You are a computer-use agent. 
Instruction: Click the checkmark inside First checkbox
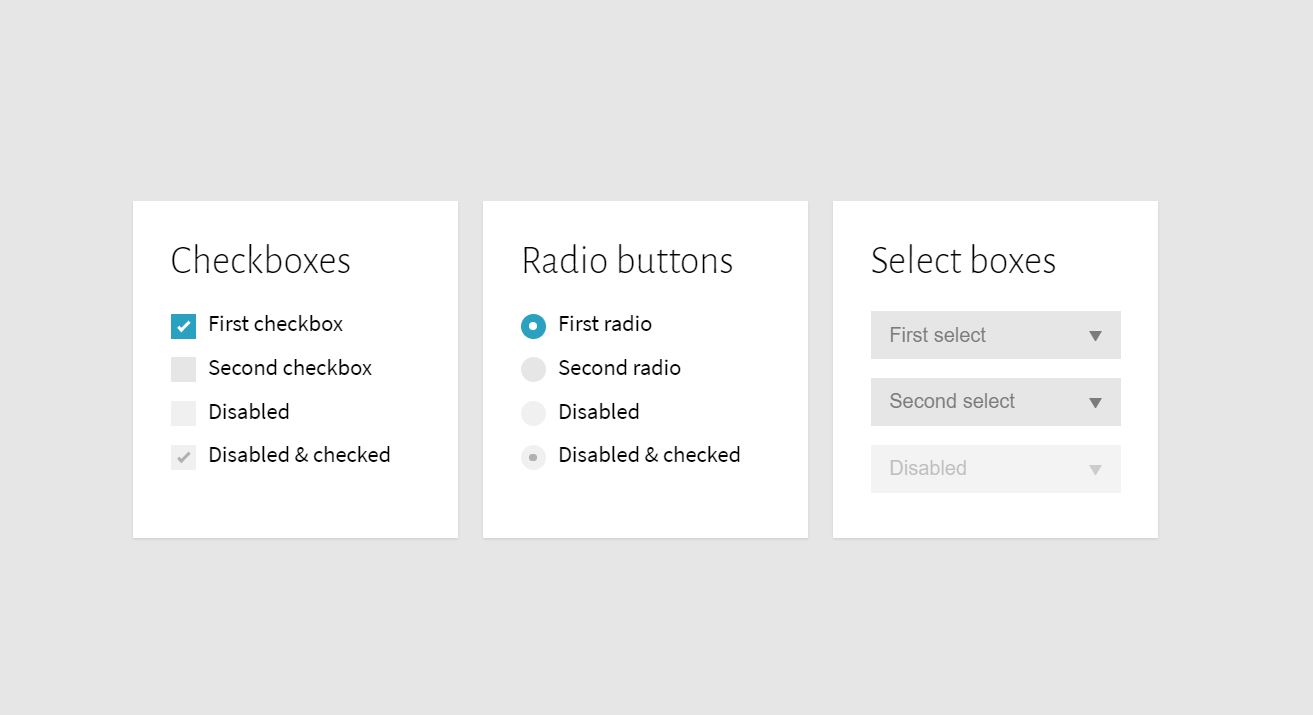click(182, 325)
